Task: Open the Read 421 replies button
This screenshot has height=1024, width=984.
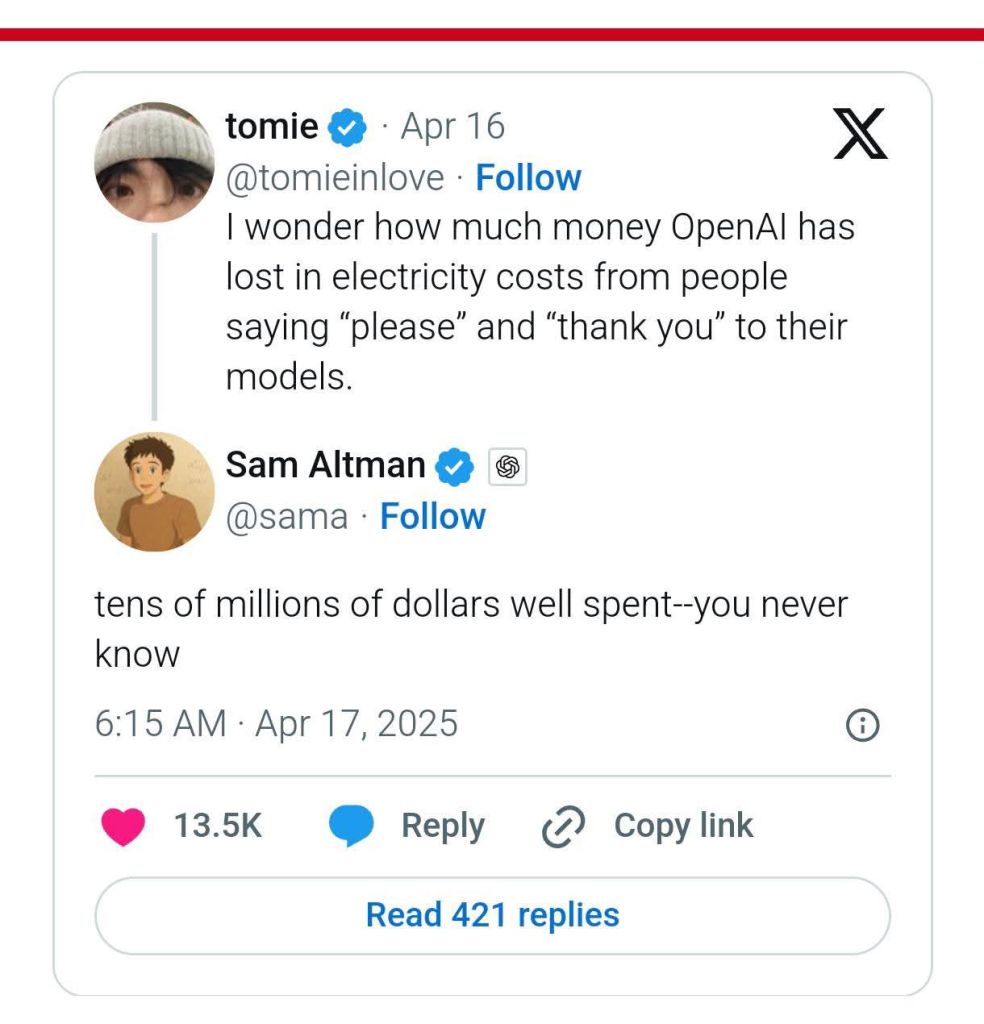Action: (x=492, y=915)
